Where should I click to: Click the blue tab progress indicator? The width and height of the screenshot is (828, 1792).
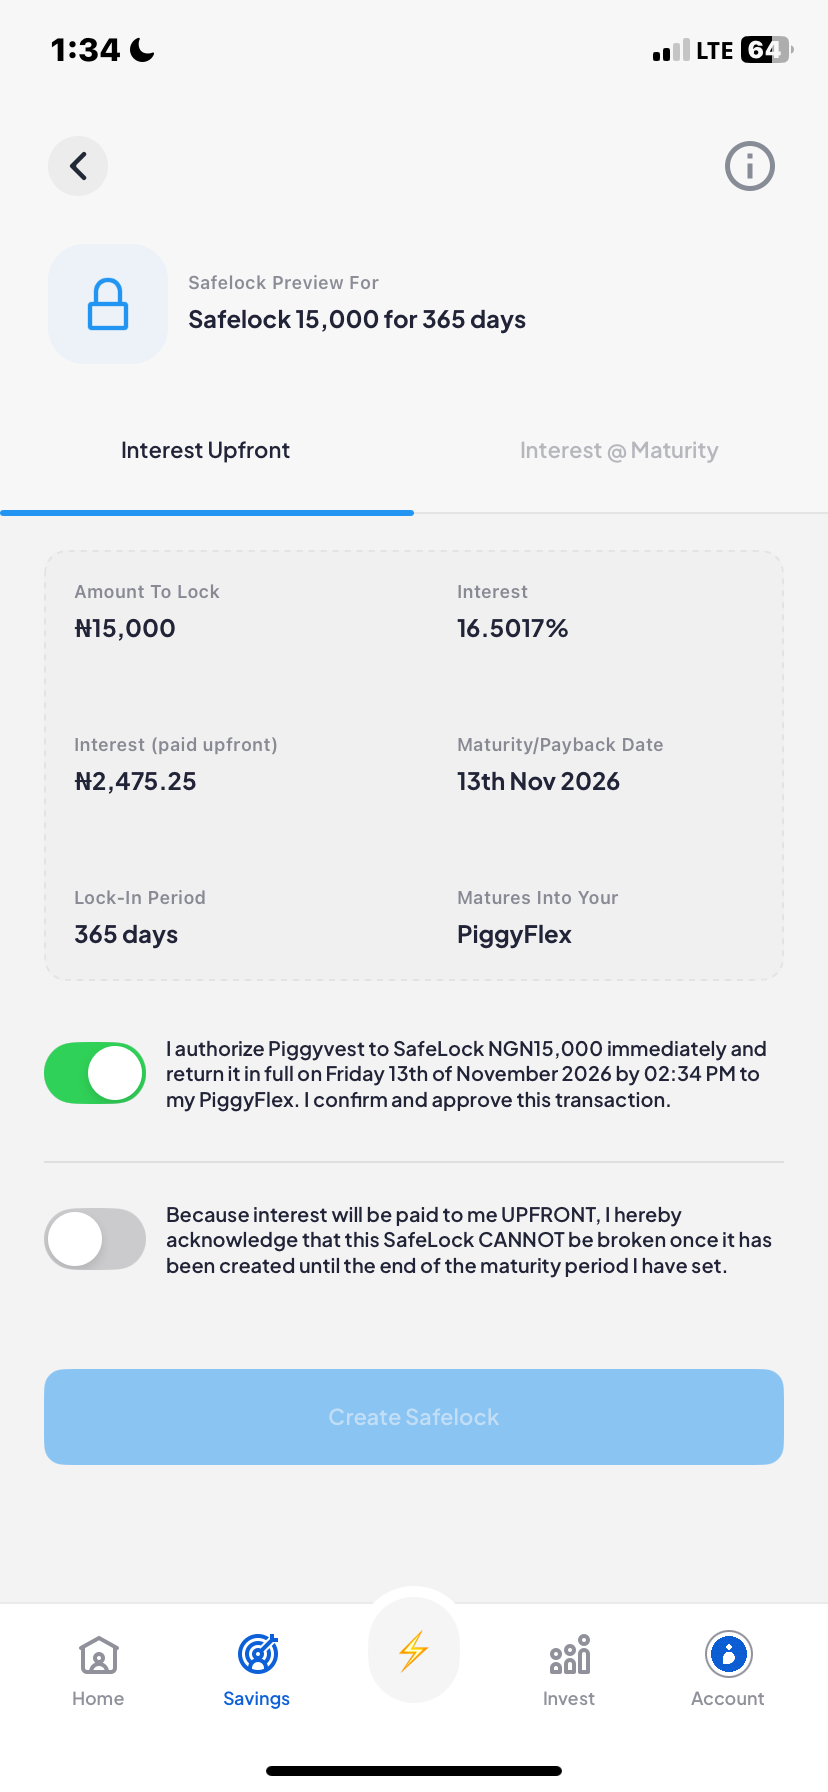tap(207, 512)
